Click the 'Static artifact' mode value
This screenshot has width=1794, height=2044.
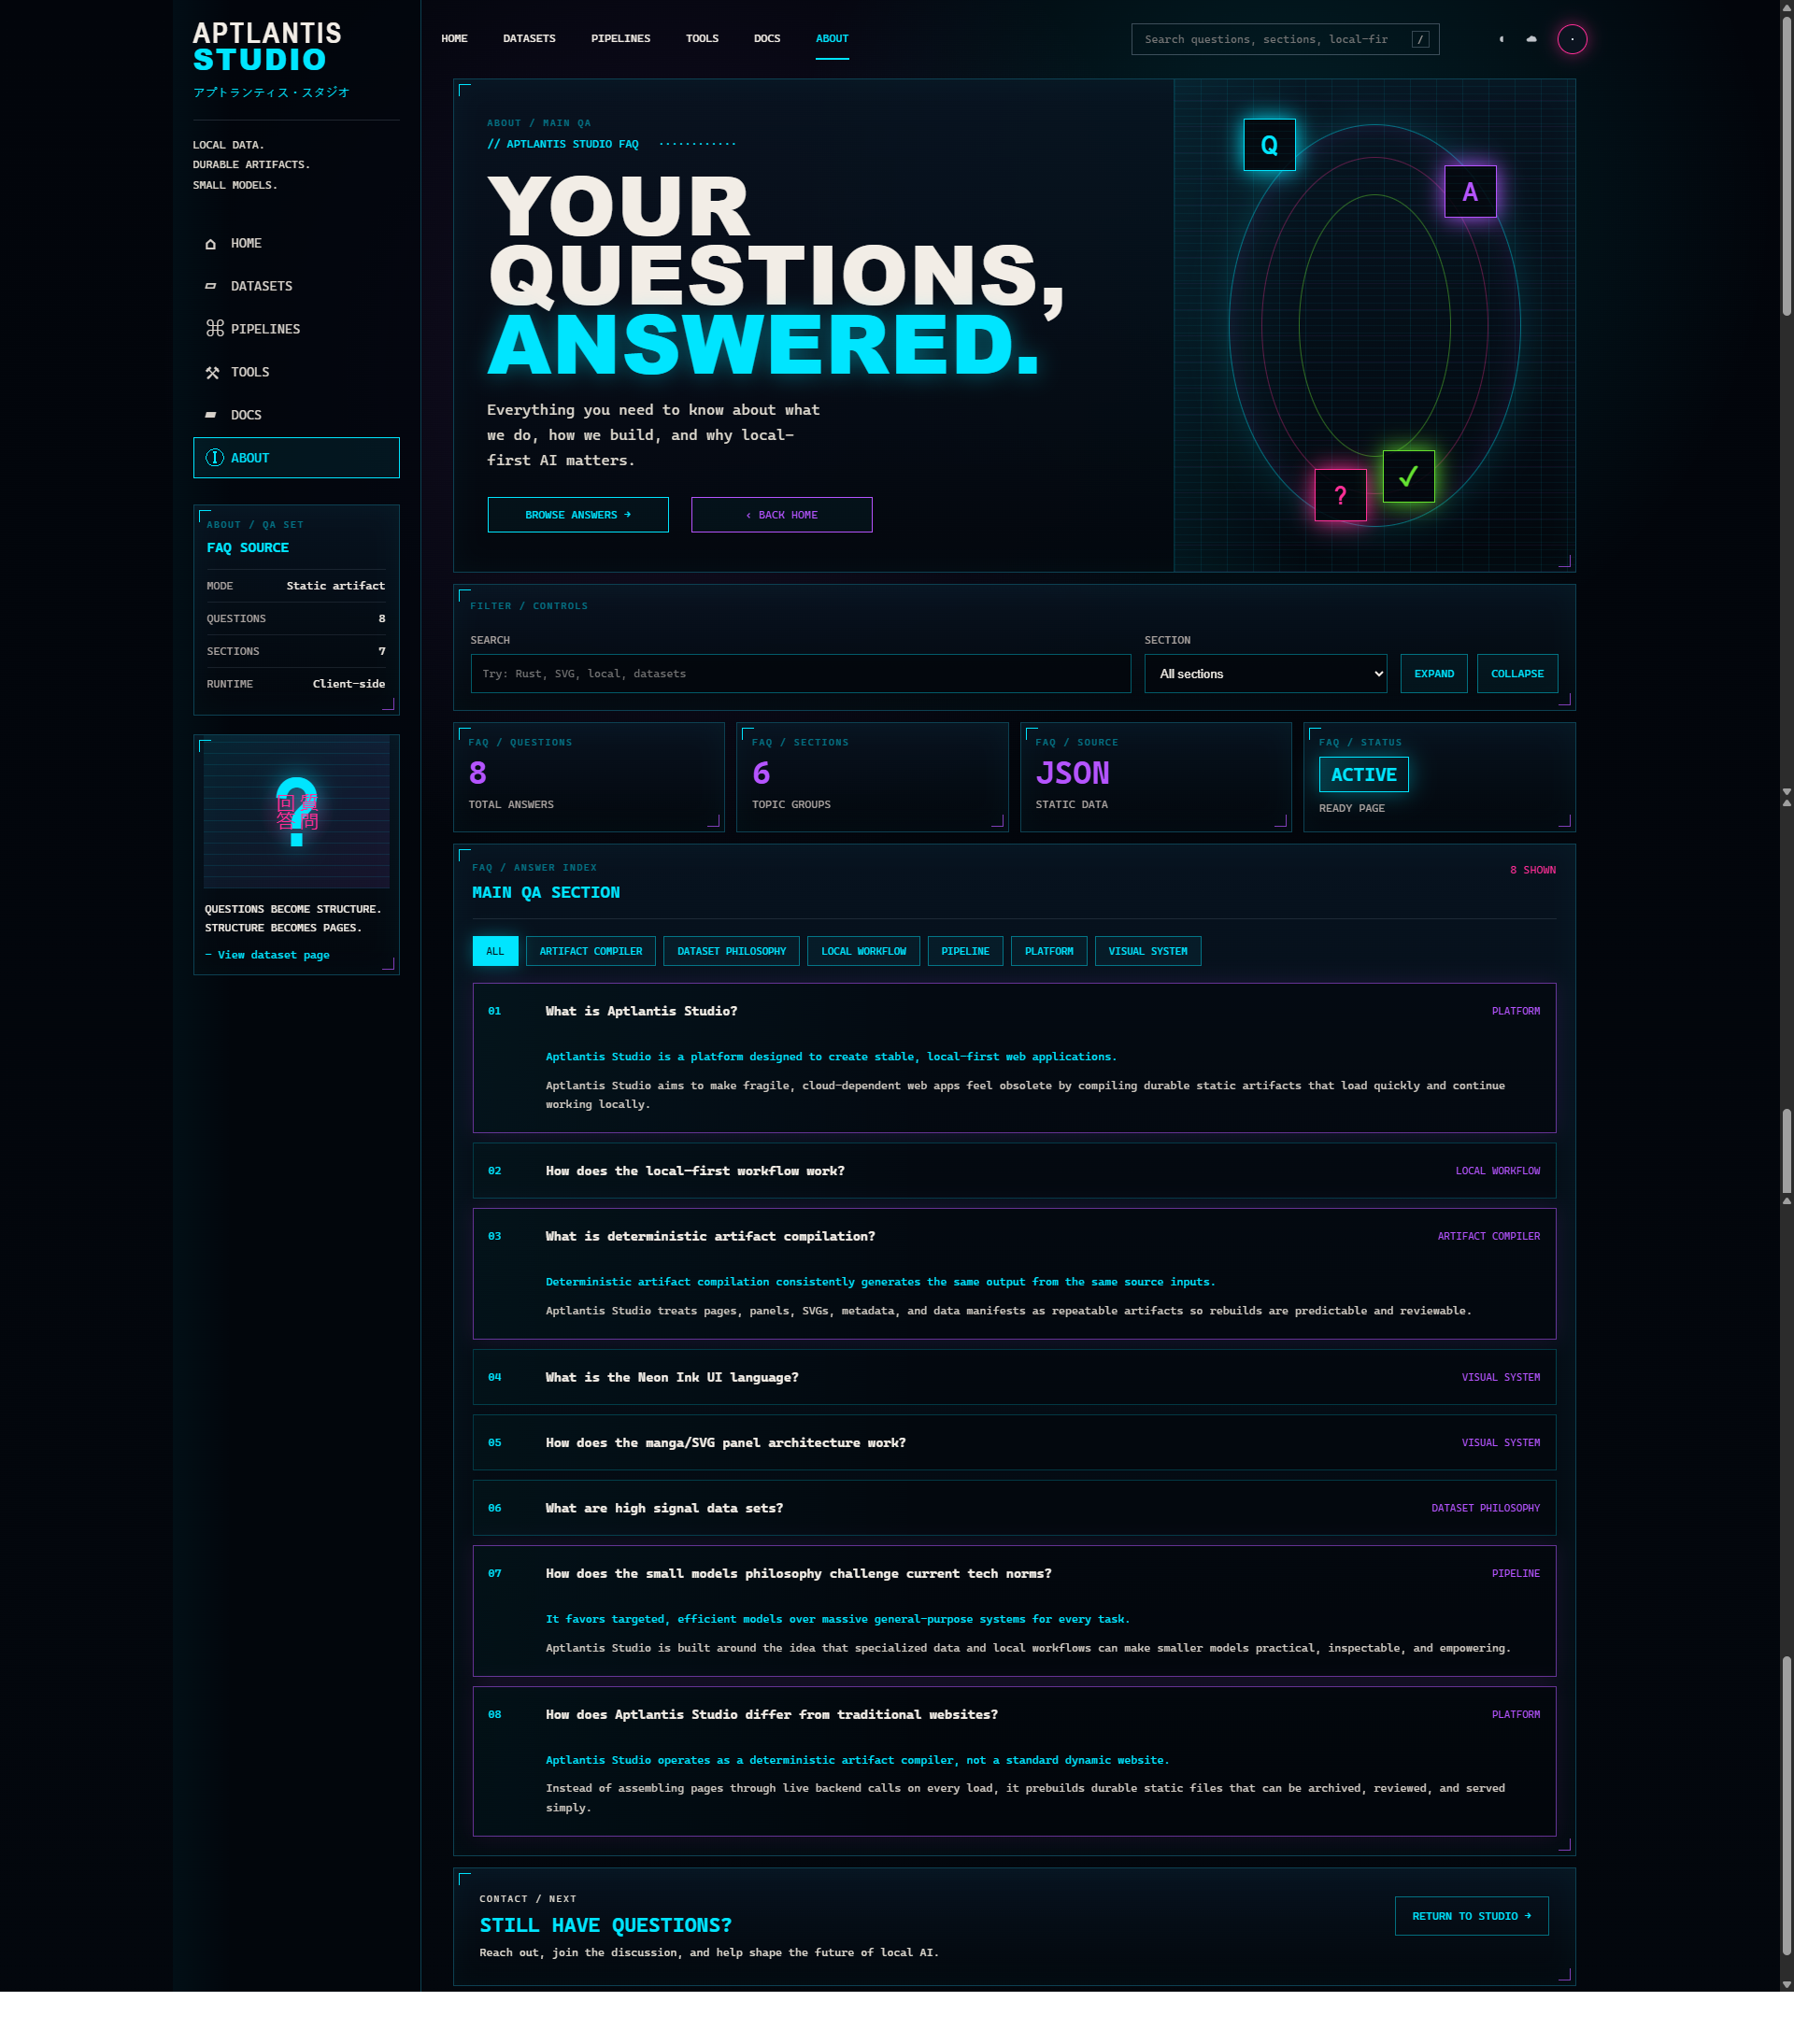[335, 587]
